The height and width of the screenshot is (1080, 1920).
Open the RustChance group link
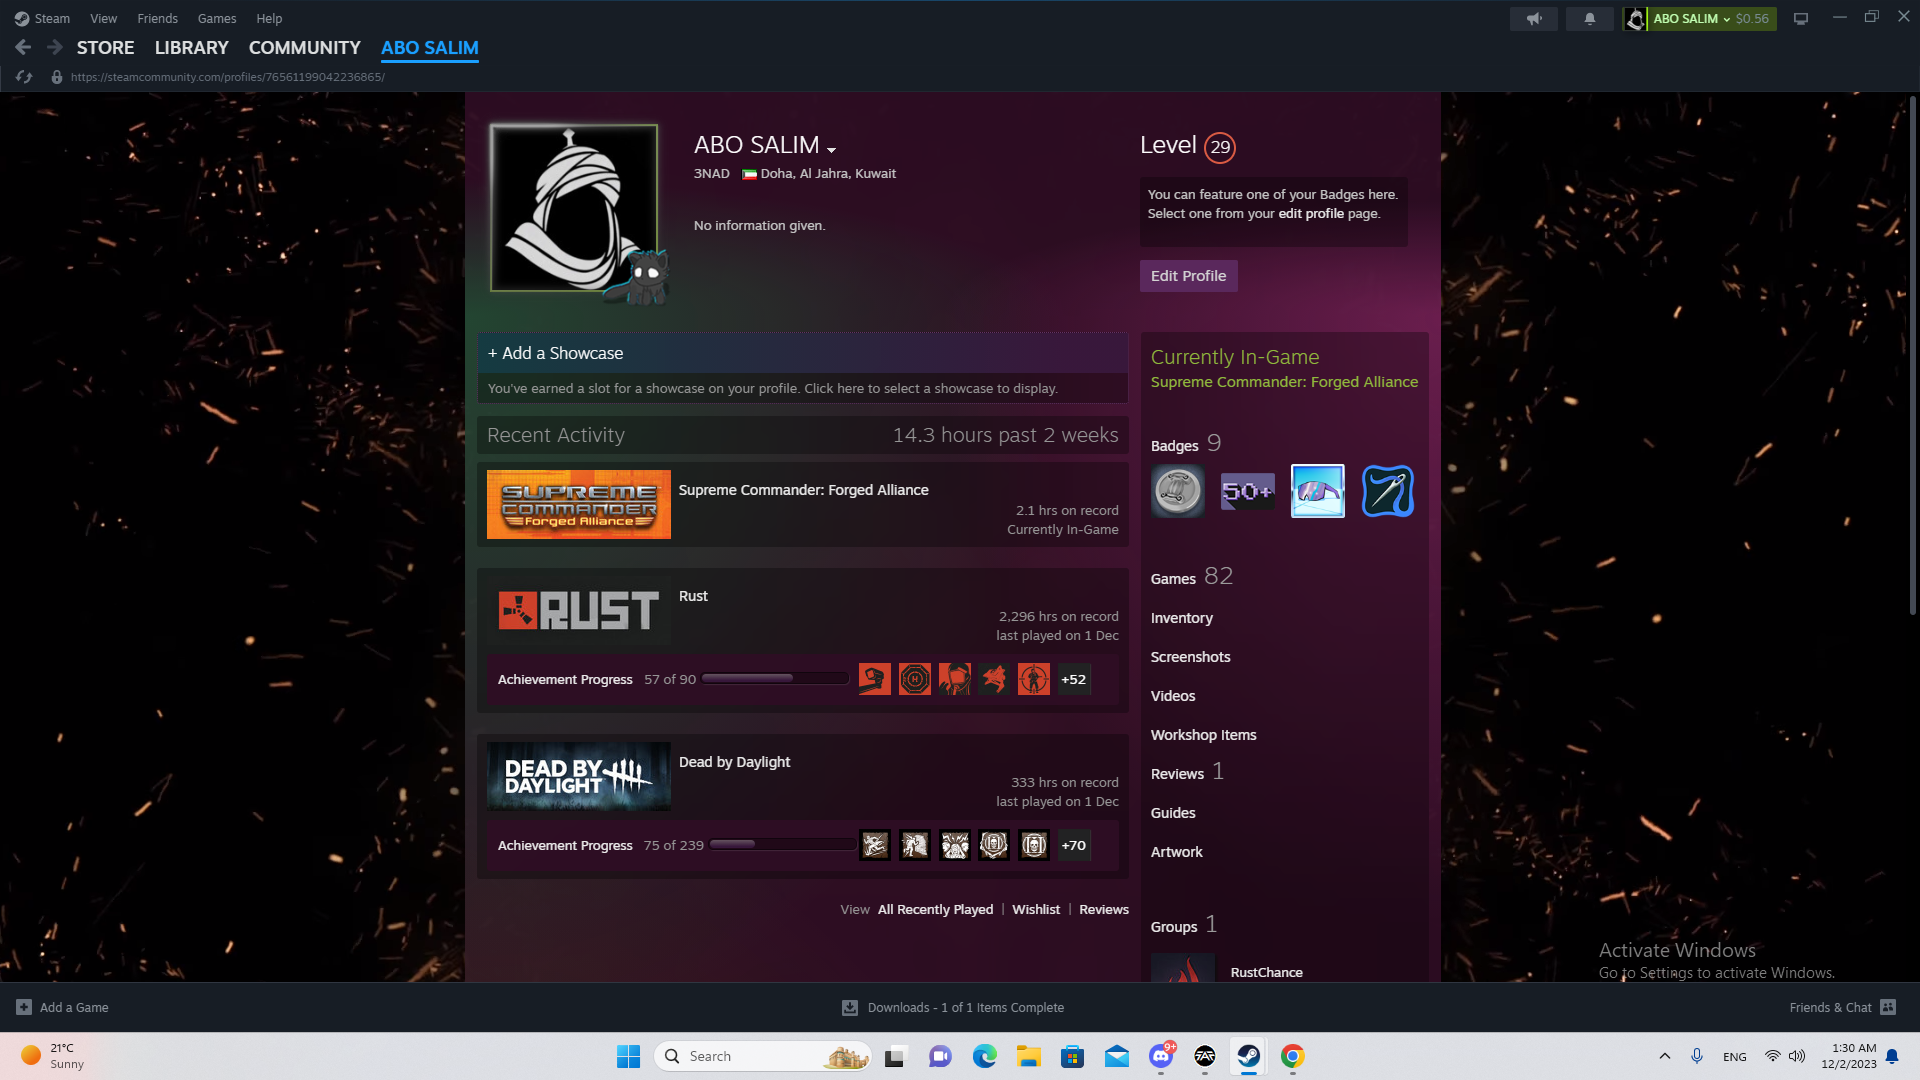(x=1267, y=972)
